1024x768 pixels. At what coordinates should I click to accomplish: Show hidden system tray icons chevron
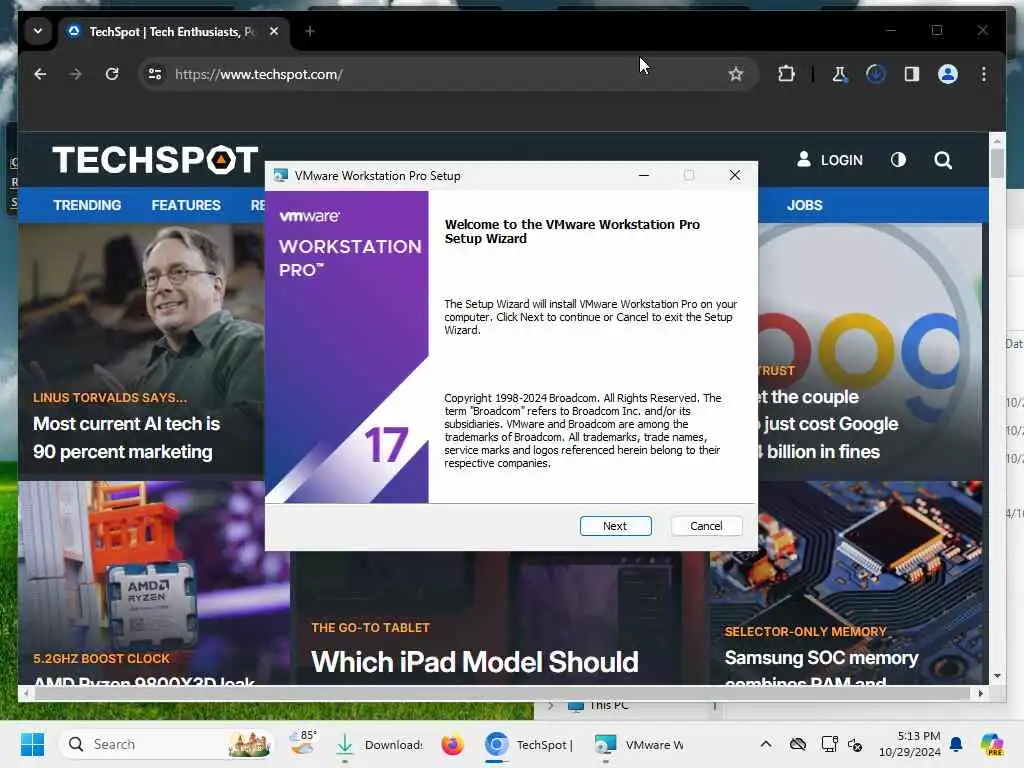[766, 744]
